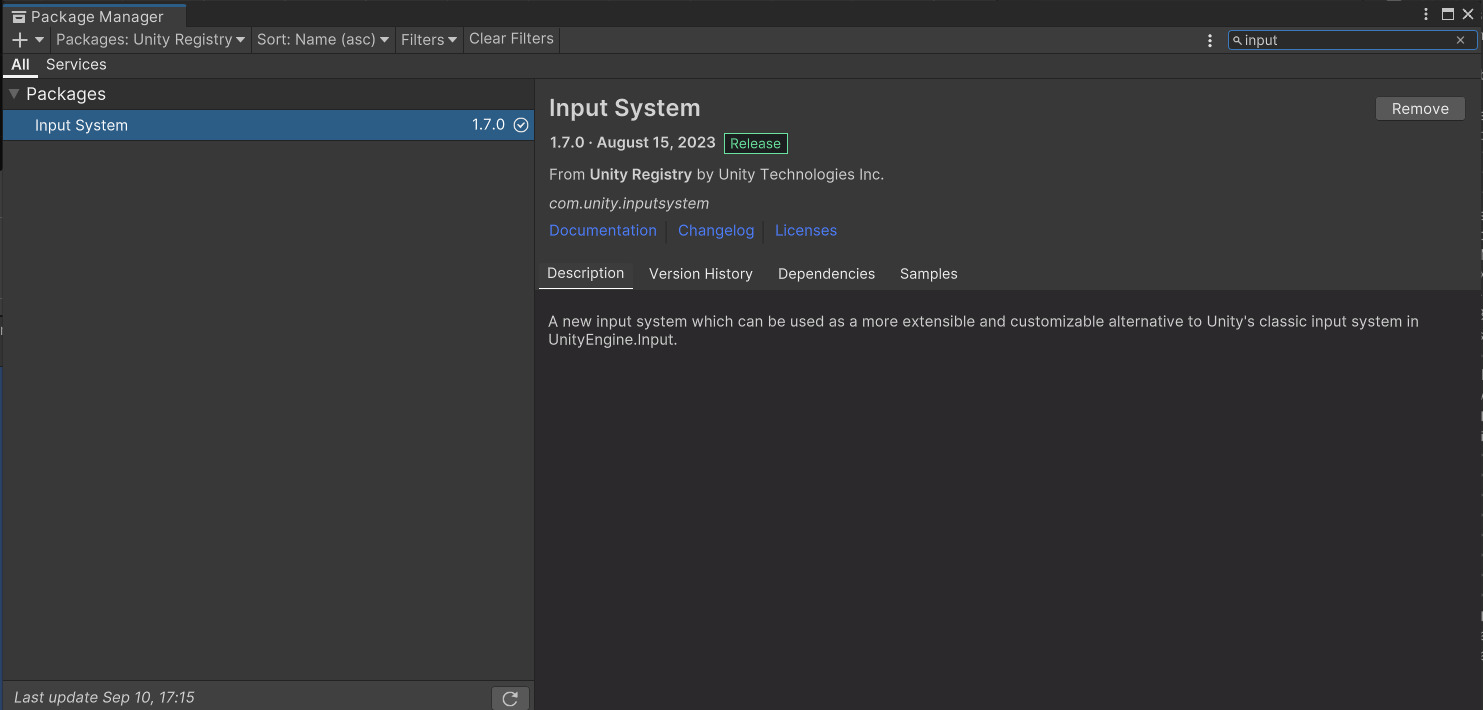Image resolution: width=1483 pixels, height=710 pixels.
Task: Click the Packages group header label
Action: click(66, 94)
